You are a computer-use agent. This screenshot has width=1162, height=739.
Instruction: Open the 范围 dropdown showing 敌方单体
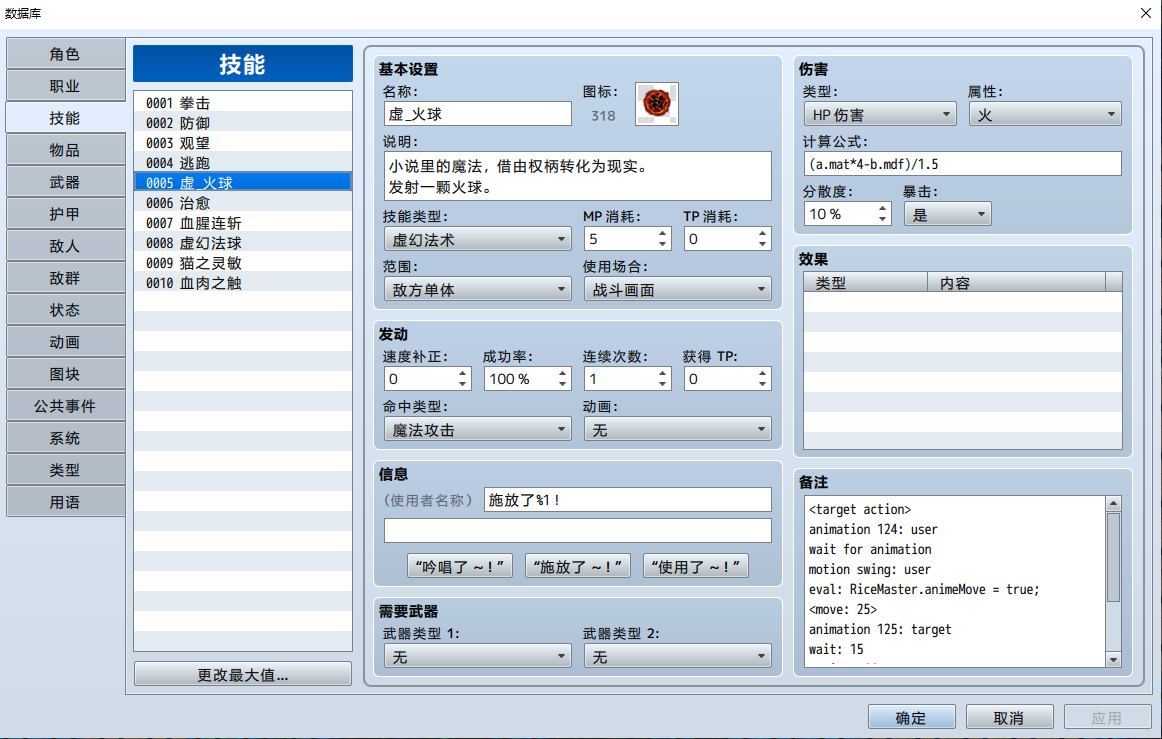click(477, 289)
